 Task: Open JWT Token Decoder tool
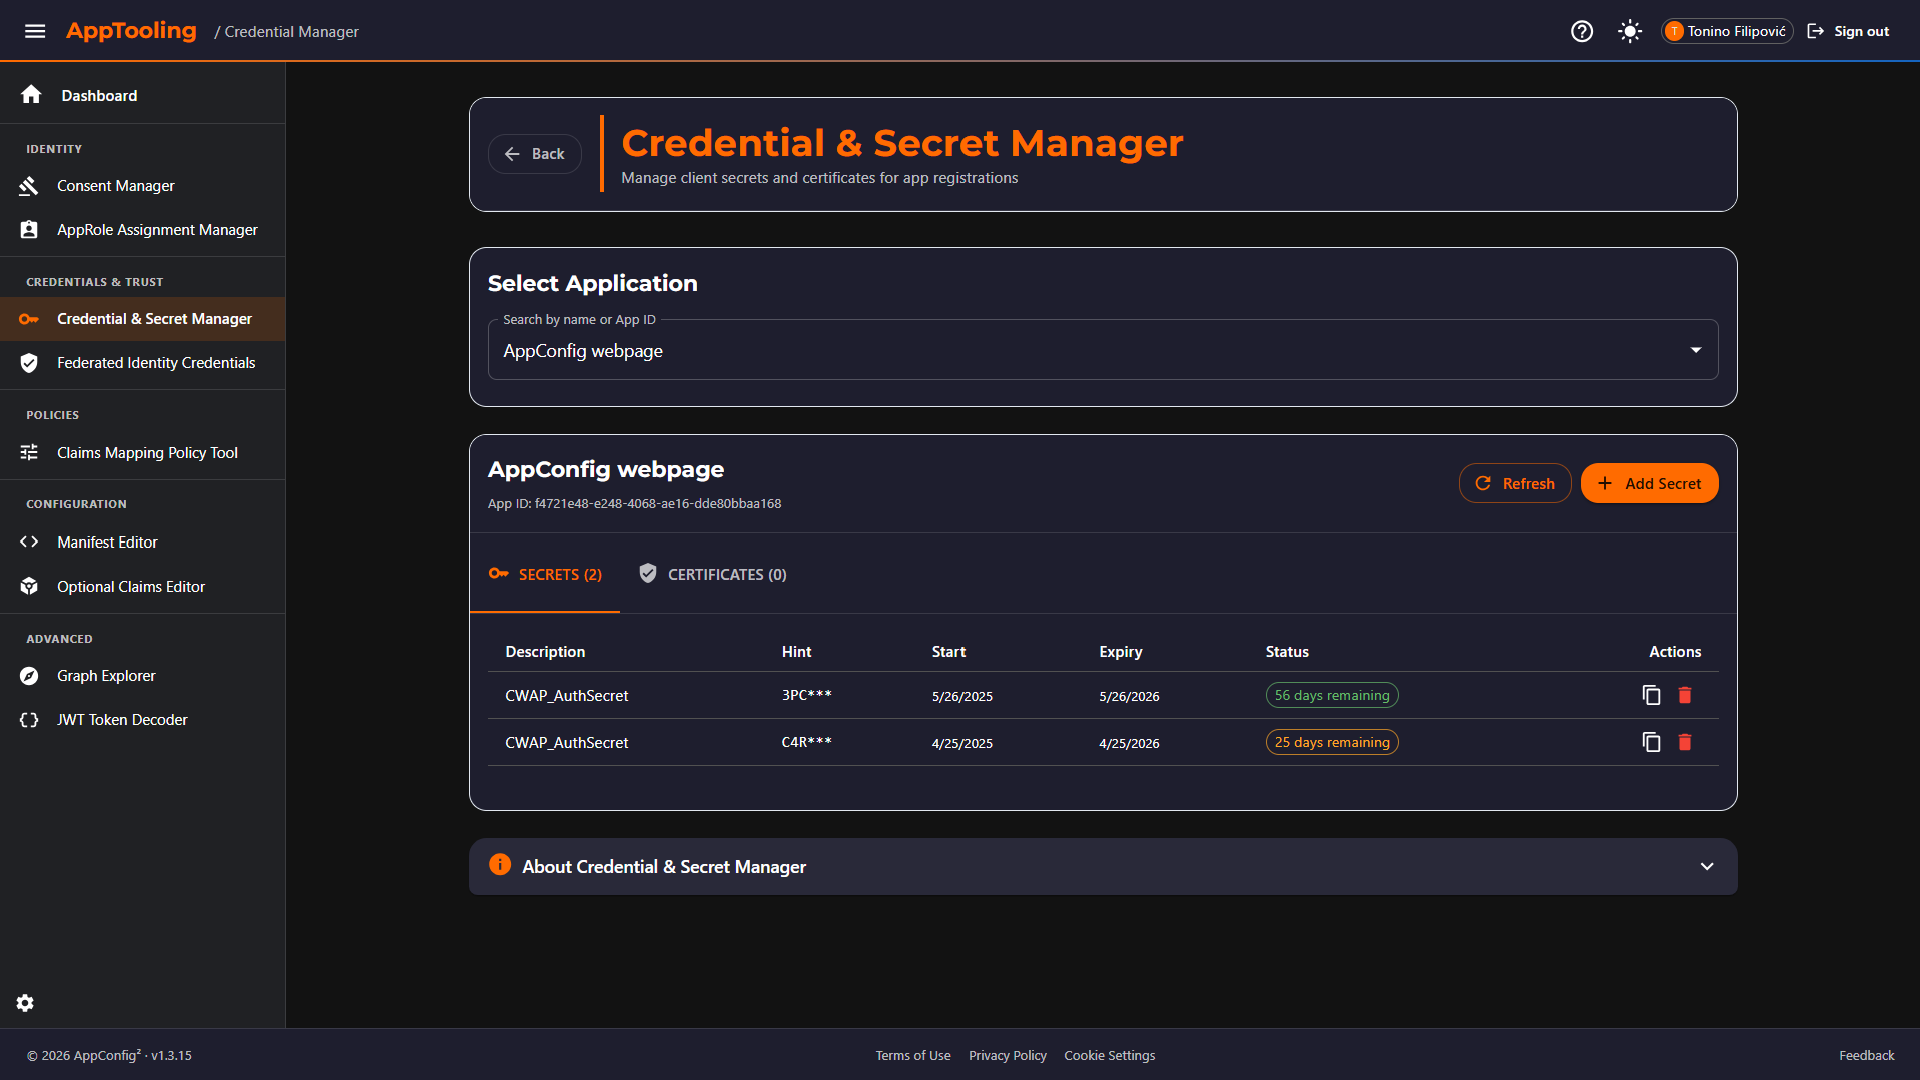pyautogui.click(x=122, y=720)
